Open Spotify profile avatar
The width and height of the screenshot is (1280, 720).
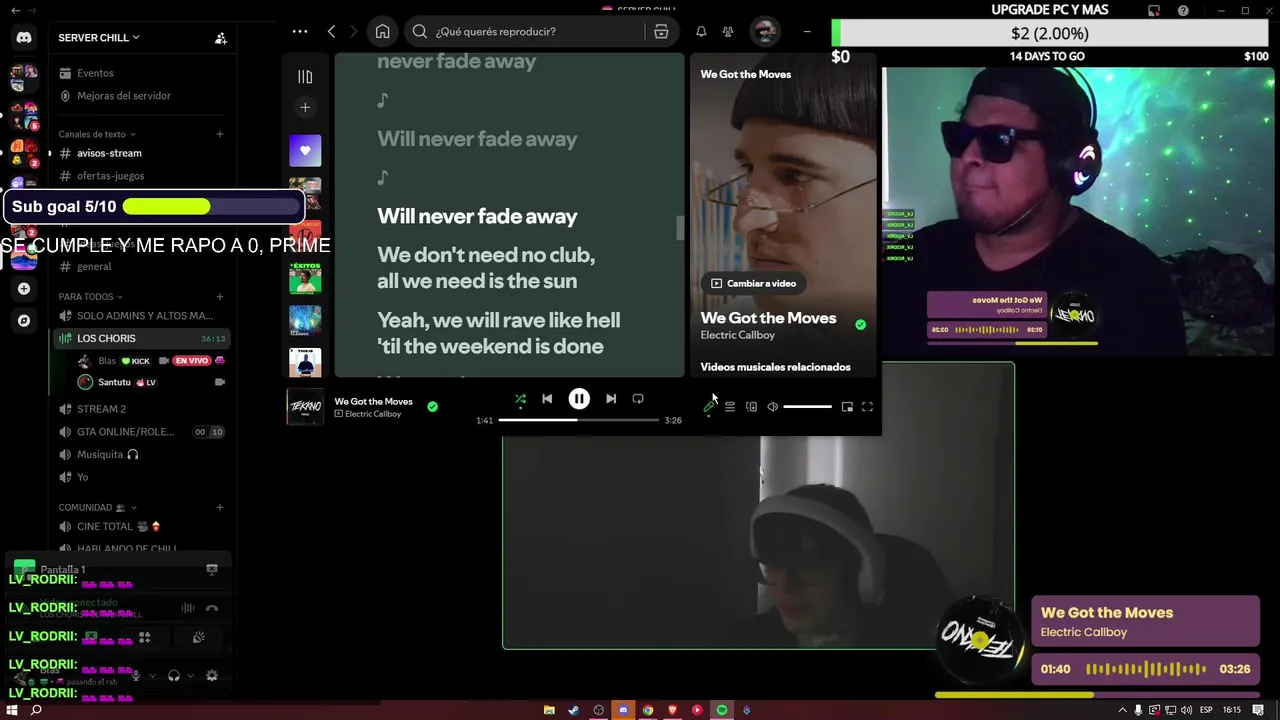(765, 32)
